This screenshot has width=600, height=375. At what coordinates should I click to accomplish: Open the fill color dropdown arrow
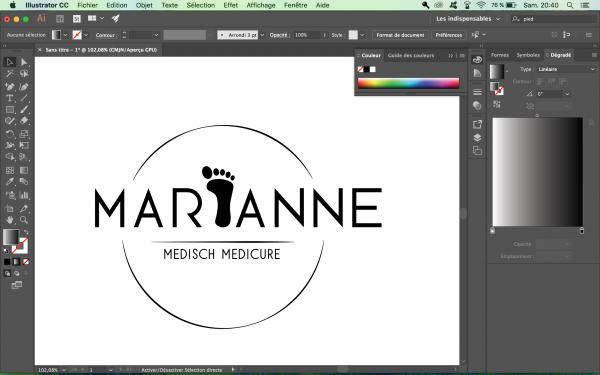[65, 35]
